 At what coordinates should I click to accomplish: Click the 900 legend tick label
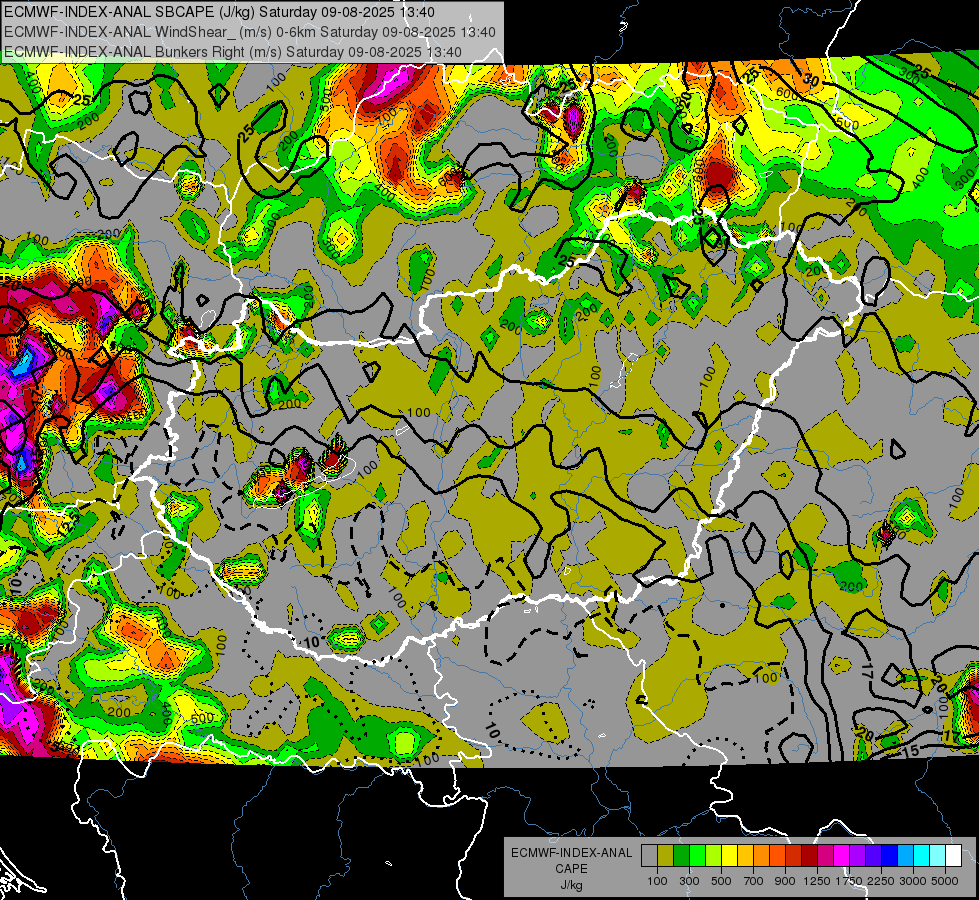pos(785,881)
